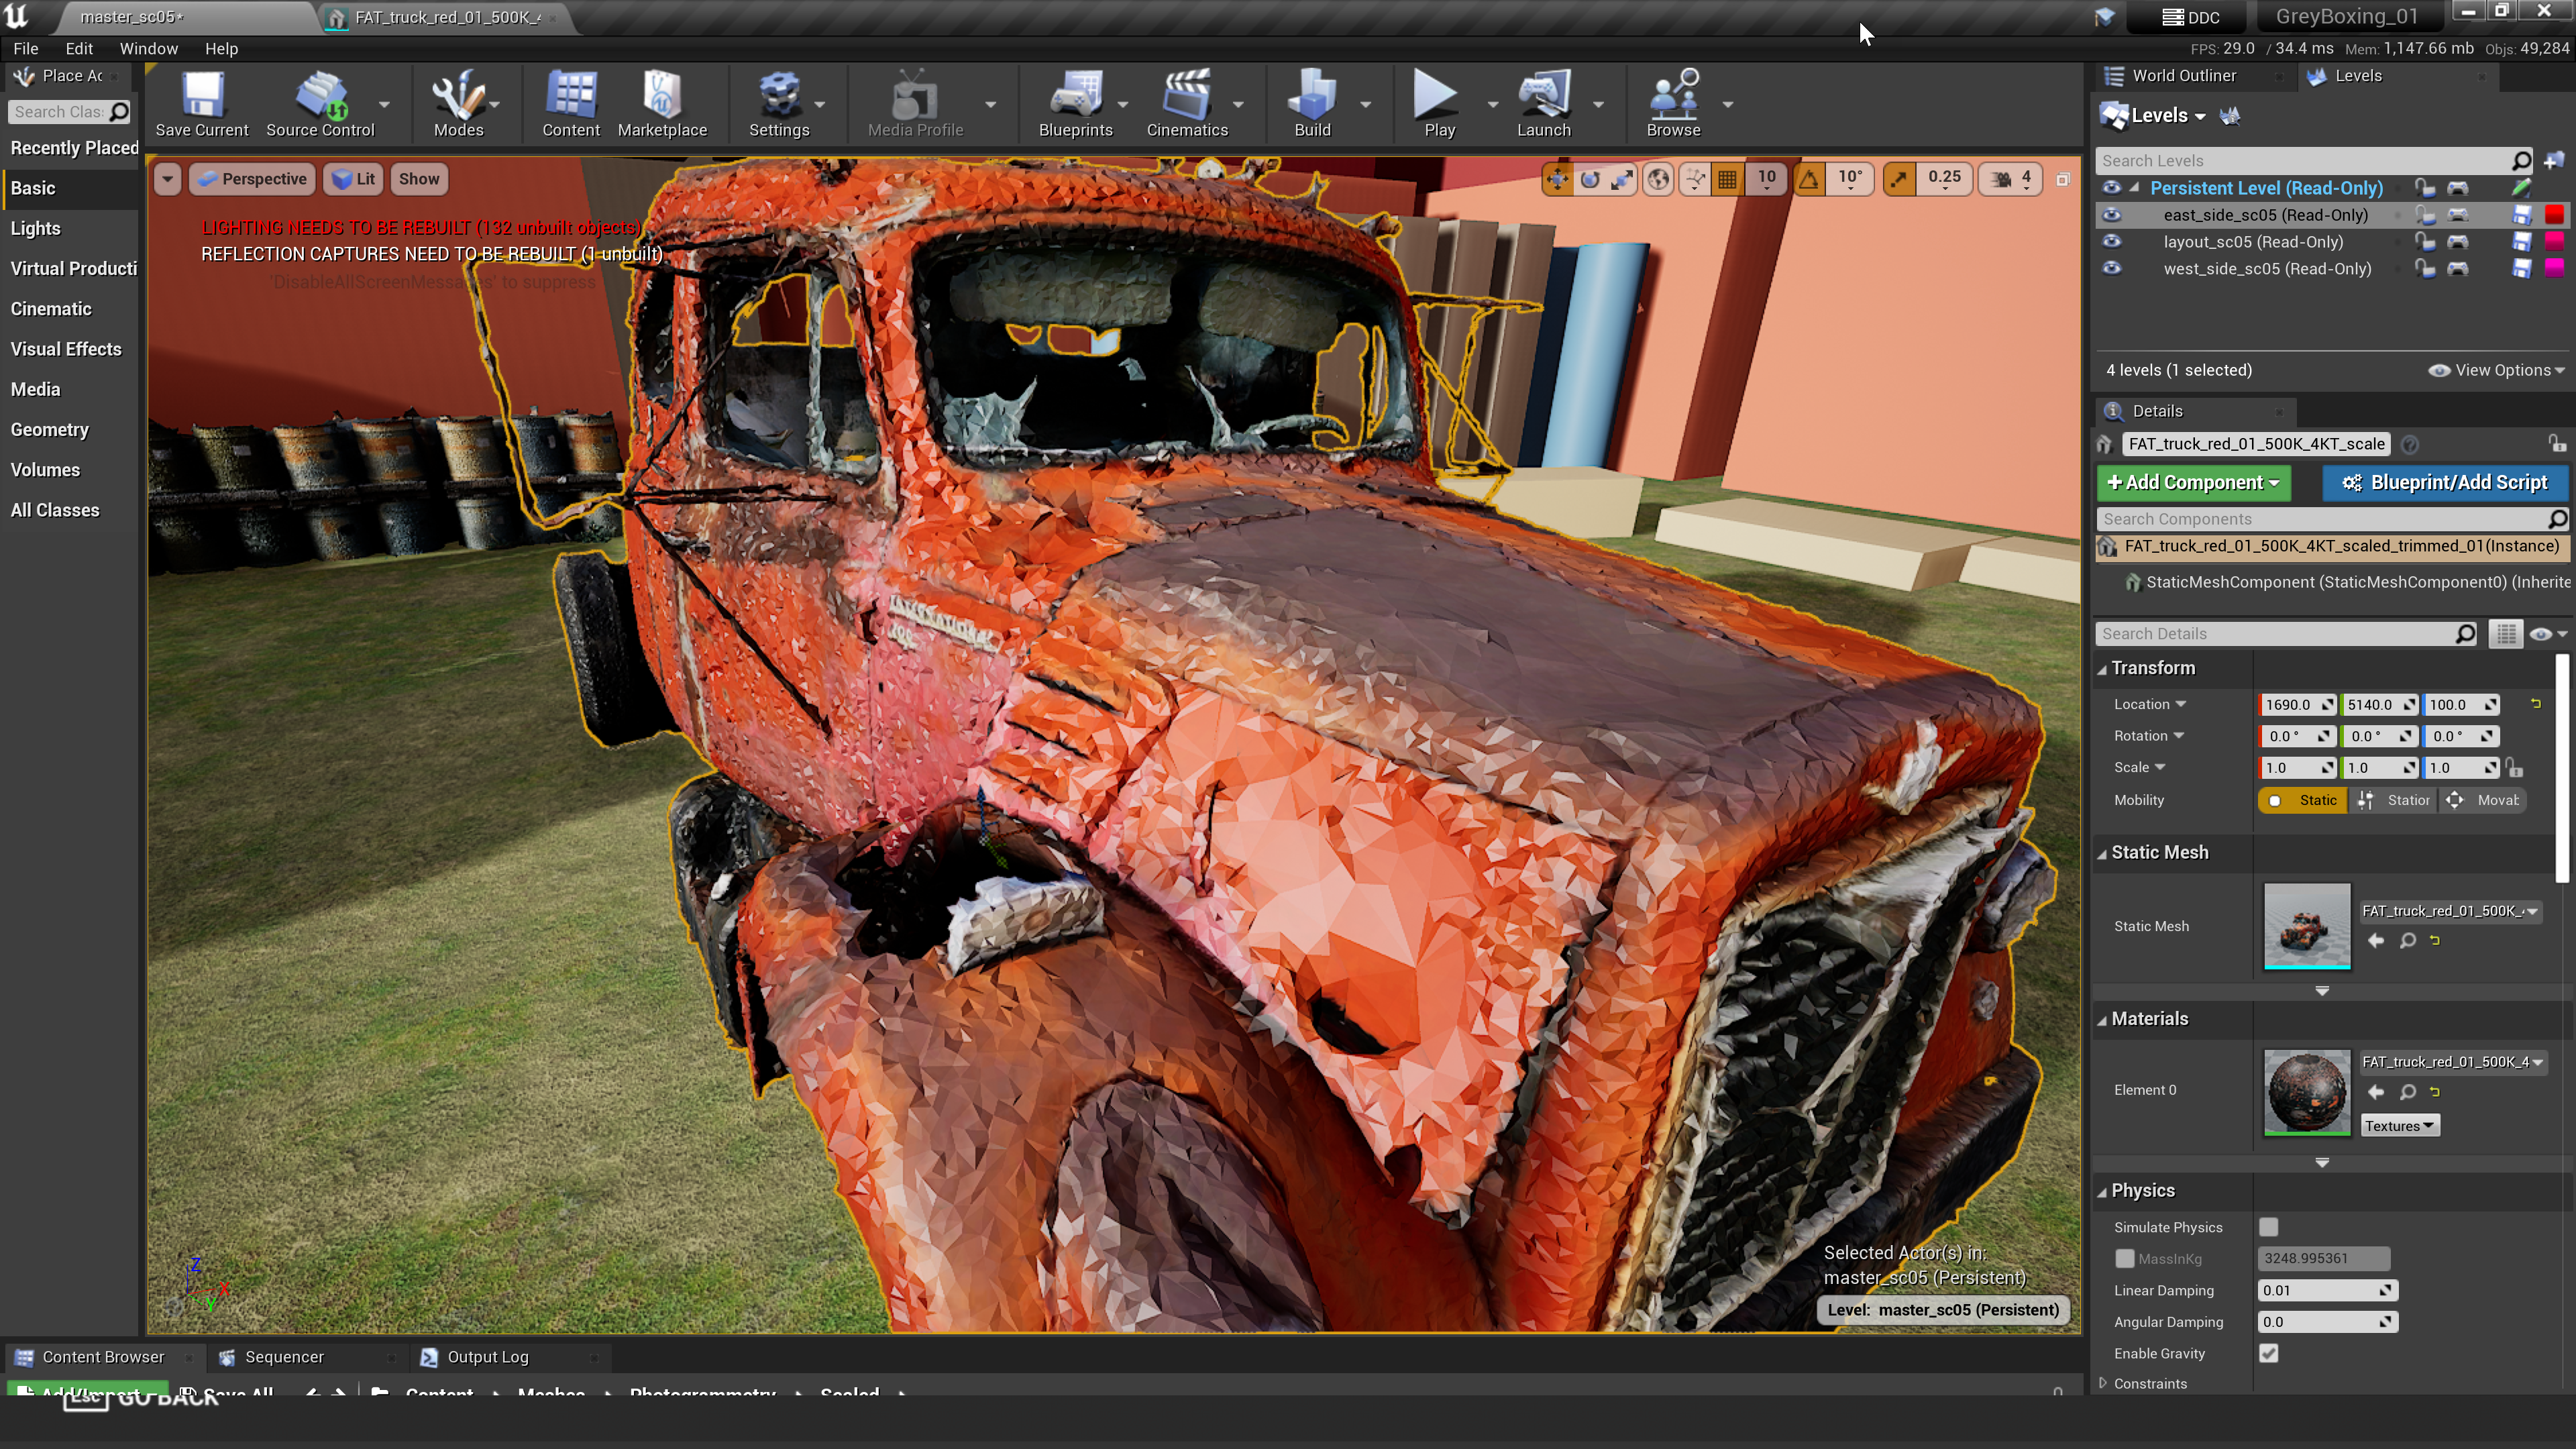Toggle world/local coordinate system globe icon
Viewport: 2576px width, 1449px height.
coord(1658,179)
